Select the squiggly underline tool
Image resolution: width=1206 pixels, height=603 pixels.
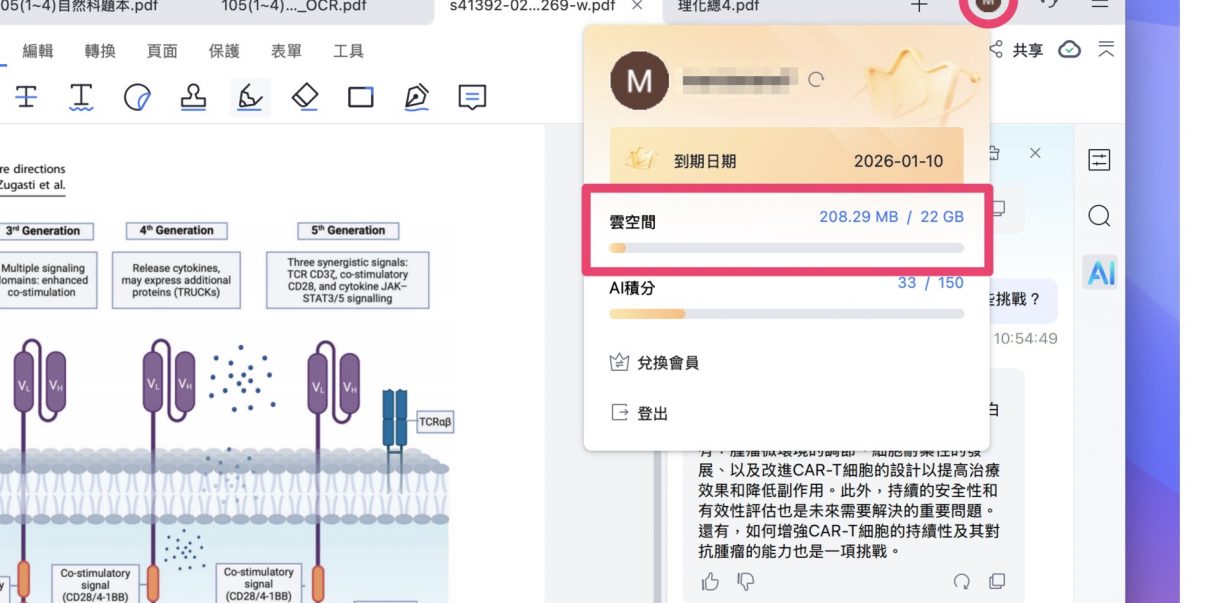coord(81,96)
